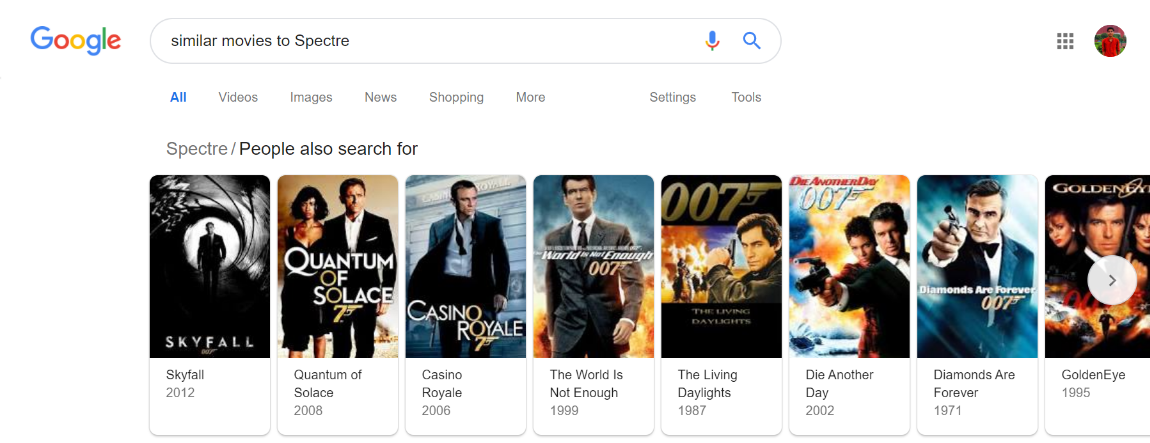
Task: Start voice search with the microphone icon
Action: coord(712,40)
